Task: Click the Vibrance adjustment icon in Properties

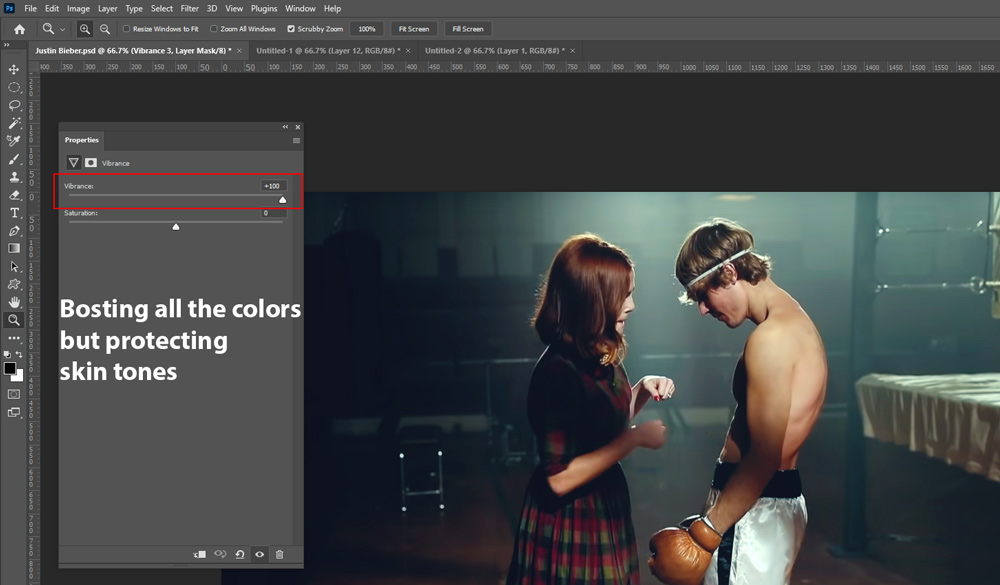Action: pos(73,163)
